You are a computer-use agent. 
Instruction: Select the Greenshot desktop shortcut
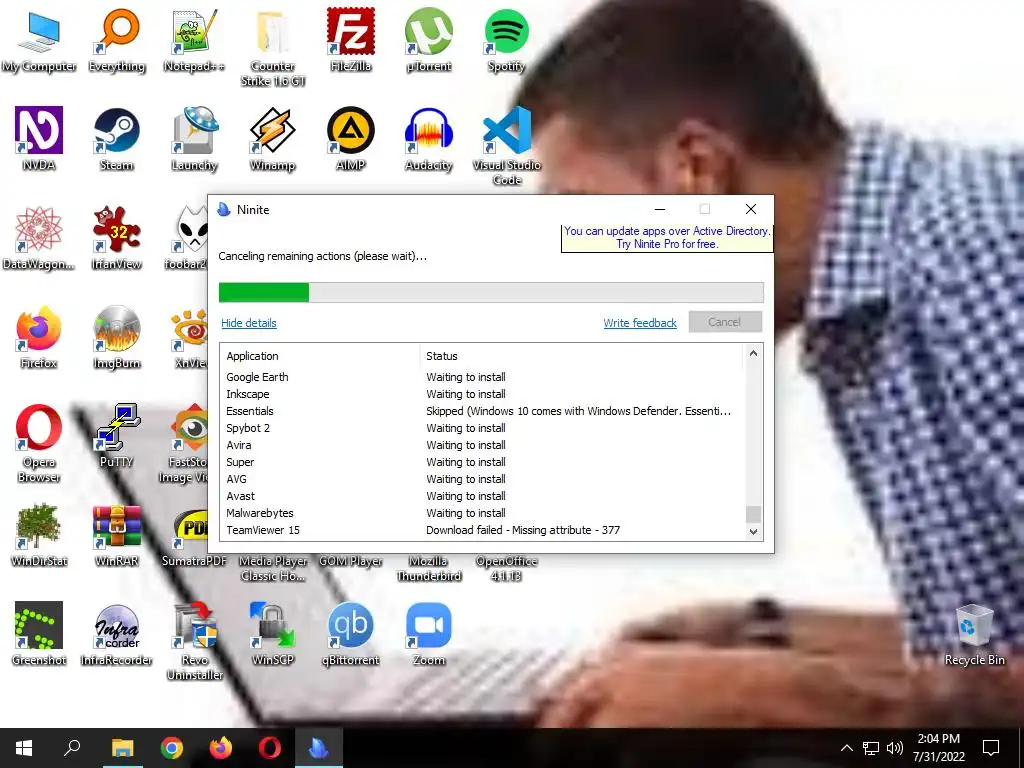pyautogui.click(x=39, y=633)
